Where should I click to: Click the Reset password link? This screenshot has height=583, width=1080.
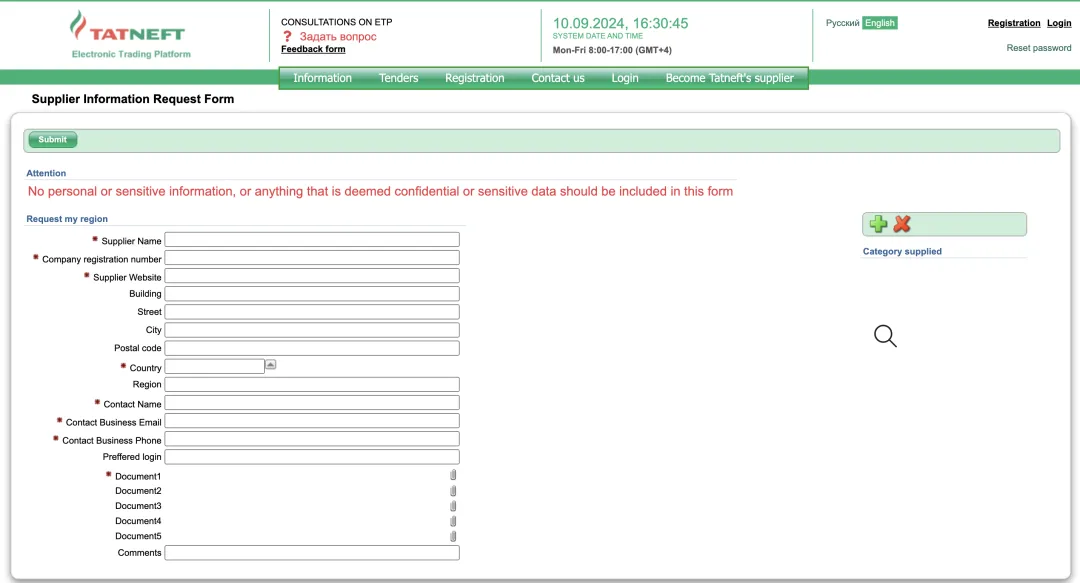click(1038, 48)
